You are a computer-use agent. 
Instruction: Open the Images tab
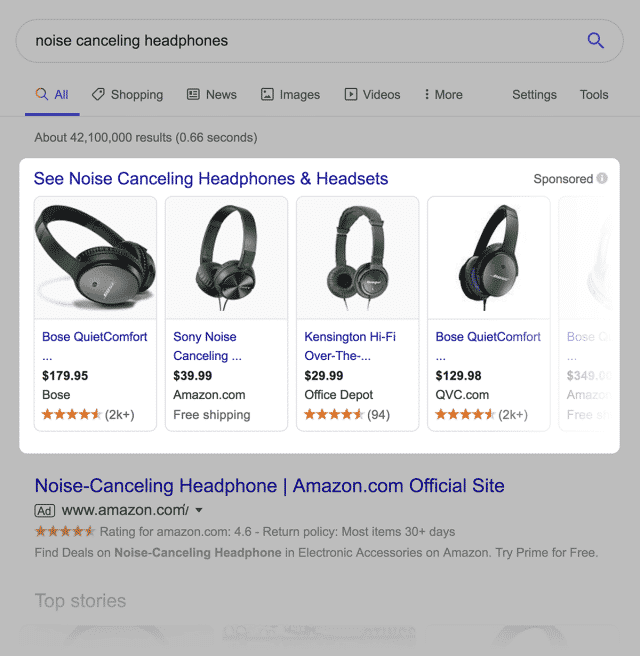tap(290, 95)
